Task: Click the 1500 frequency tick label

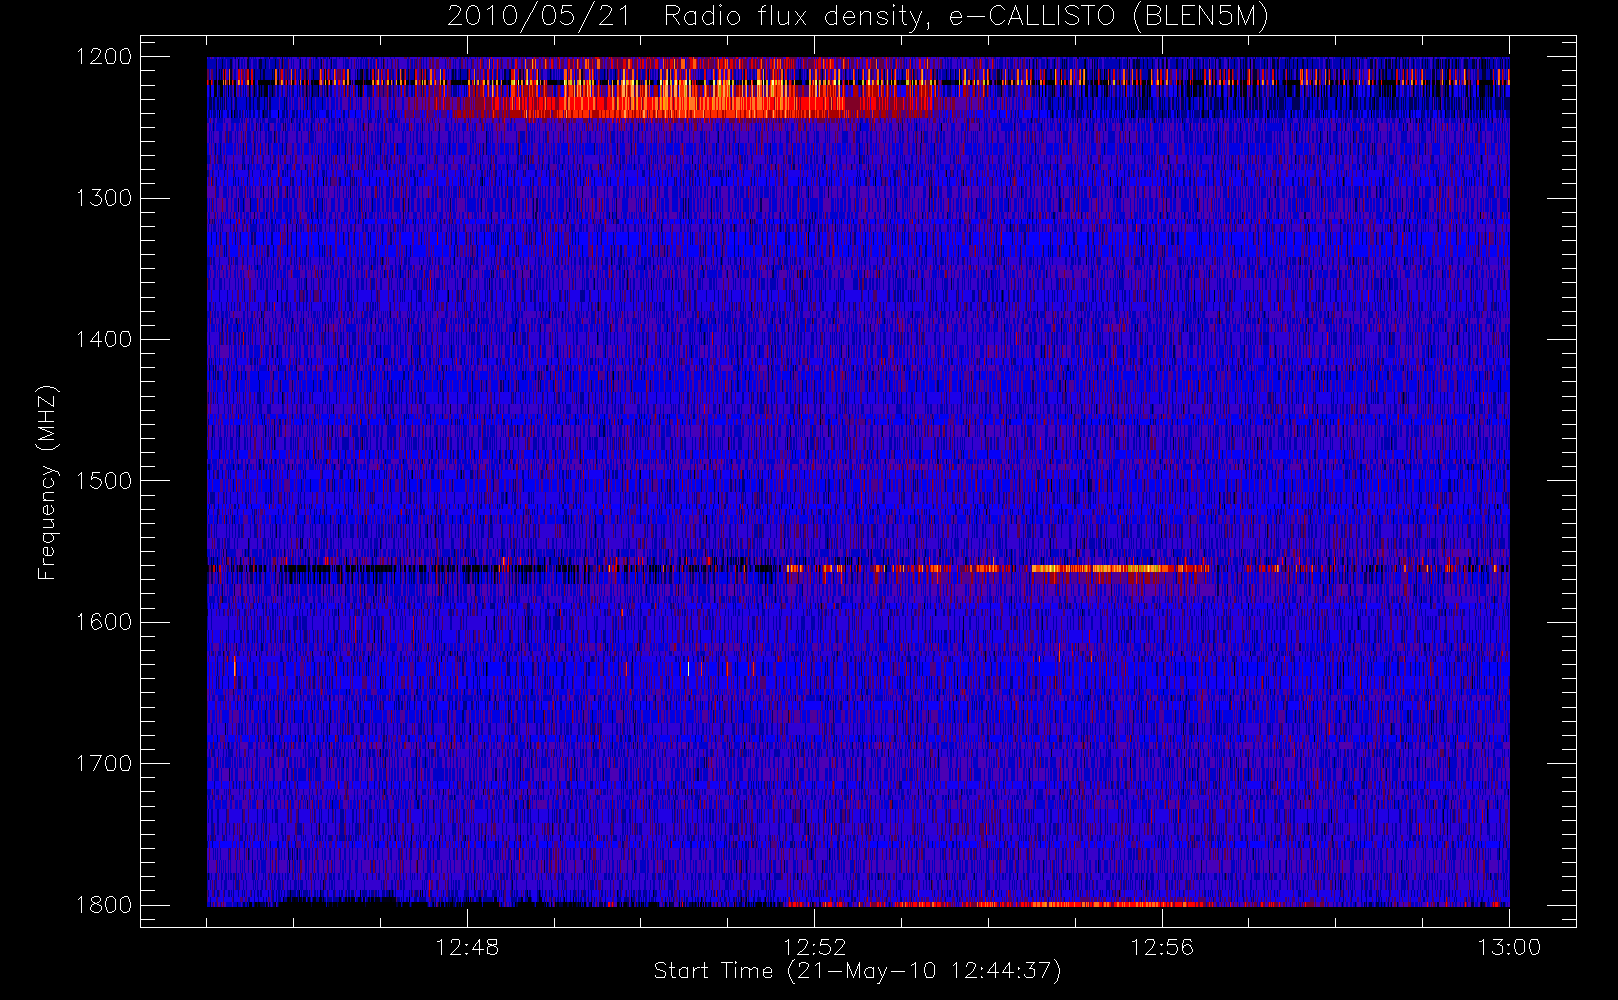Action: point(104,481)
